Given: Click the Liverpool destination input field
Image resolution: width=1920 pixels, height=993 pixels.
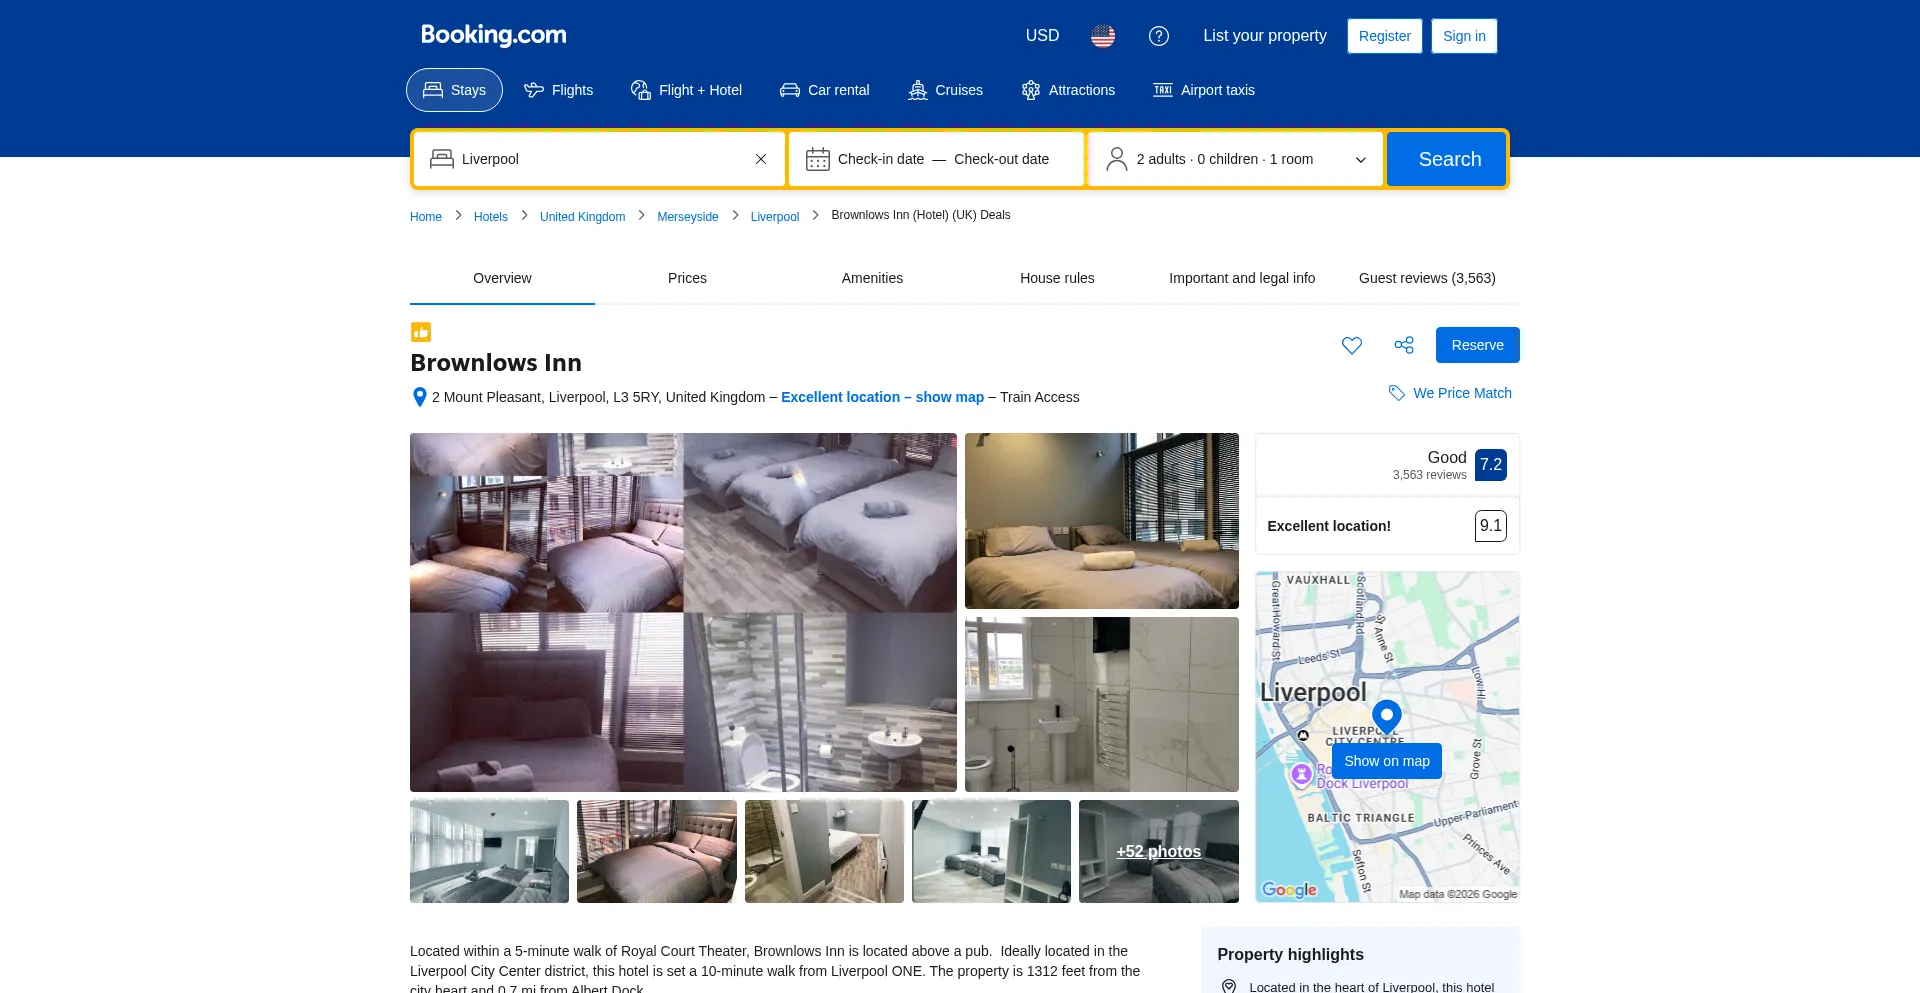Looking at the screenshot, I should (600, 159).
